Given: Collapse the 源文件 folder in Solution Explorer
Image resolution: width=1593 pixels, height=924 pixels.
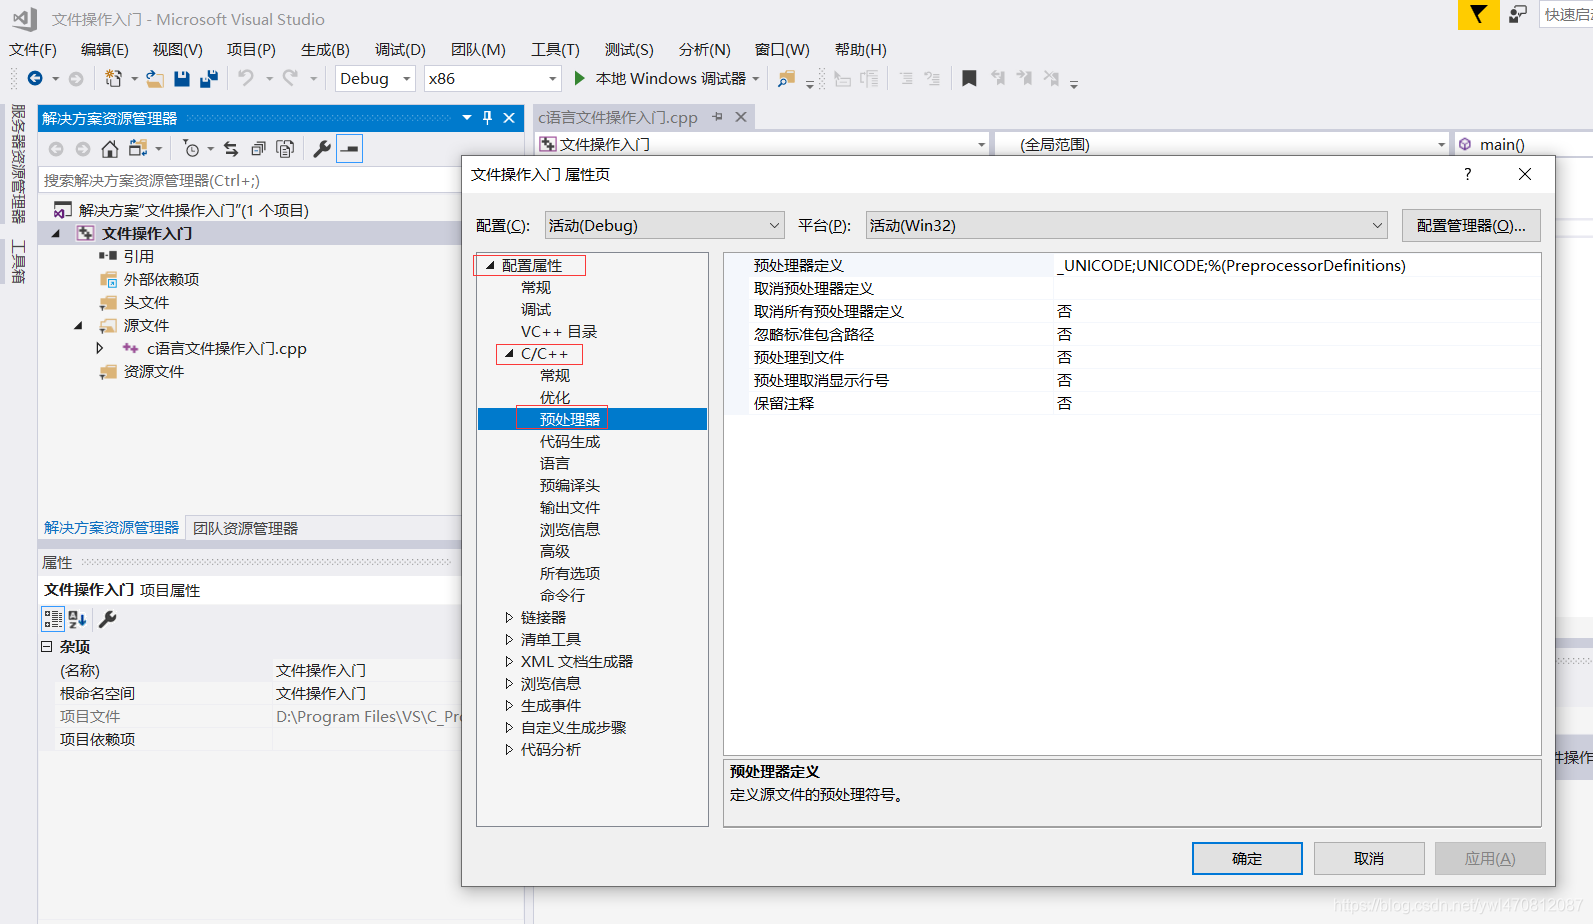Looking at the screenshot, I should coord(78,325).
